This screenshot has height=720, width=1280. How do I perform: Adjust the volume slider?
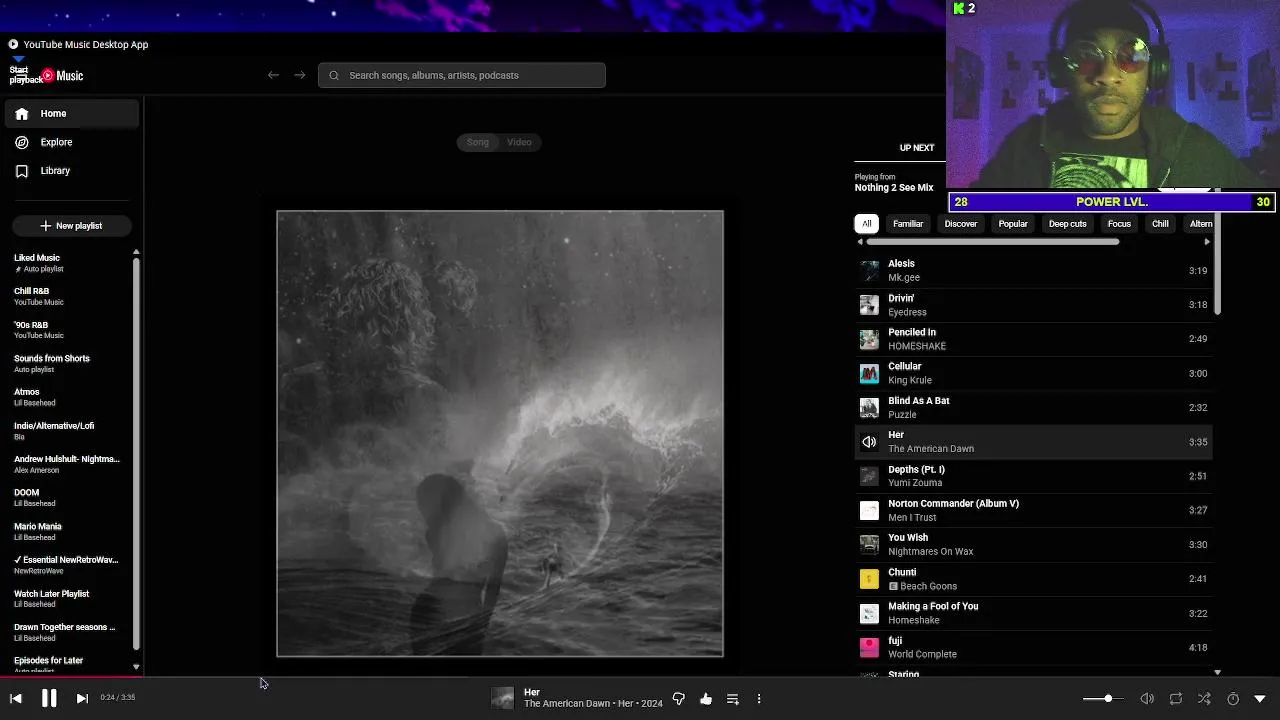click(x=1104, y=699)
